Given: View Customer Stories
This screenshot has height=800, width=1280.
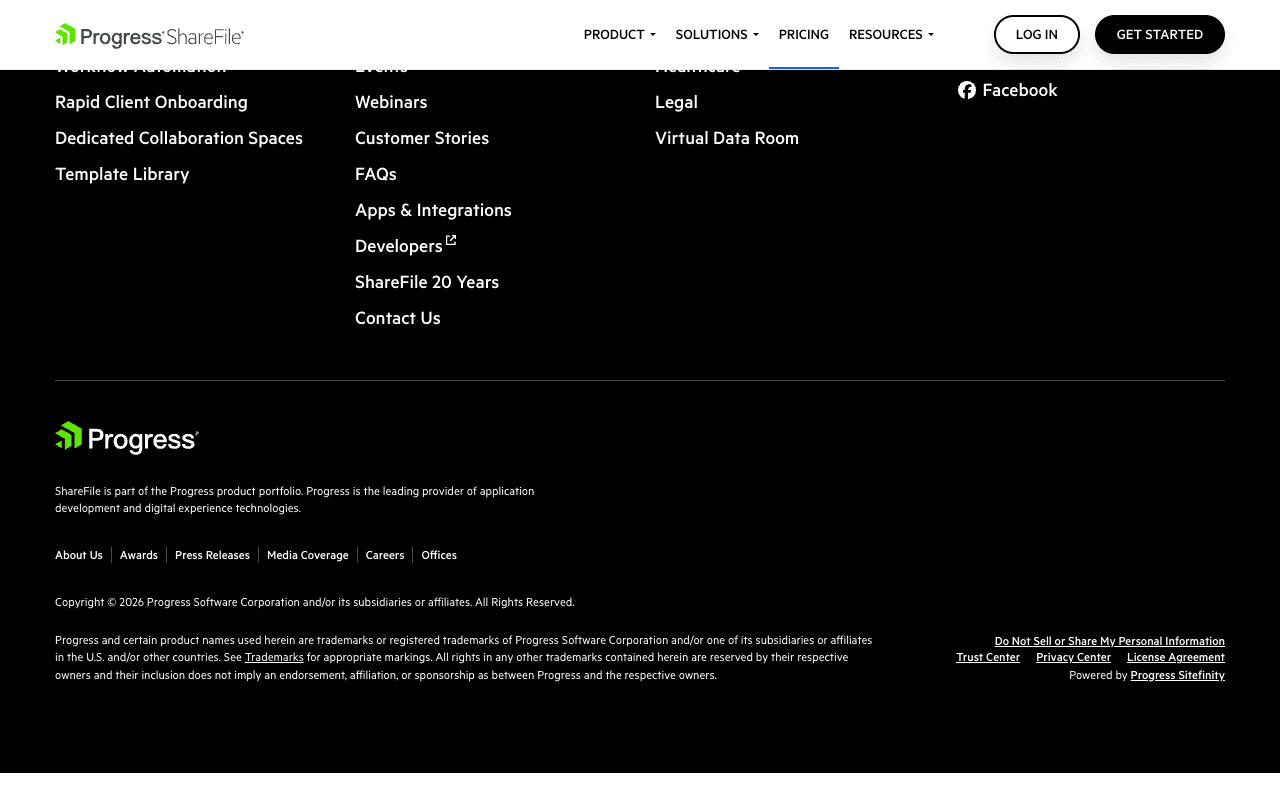Looking at the screenshot, I should [x=422, y=138].
